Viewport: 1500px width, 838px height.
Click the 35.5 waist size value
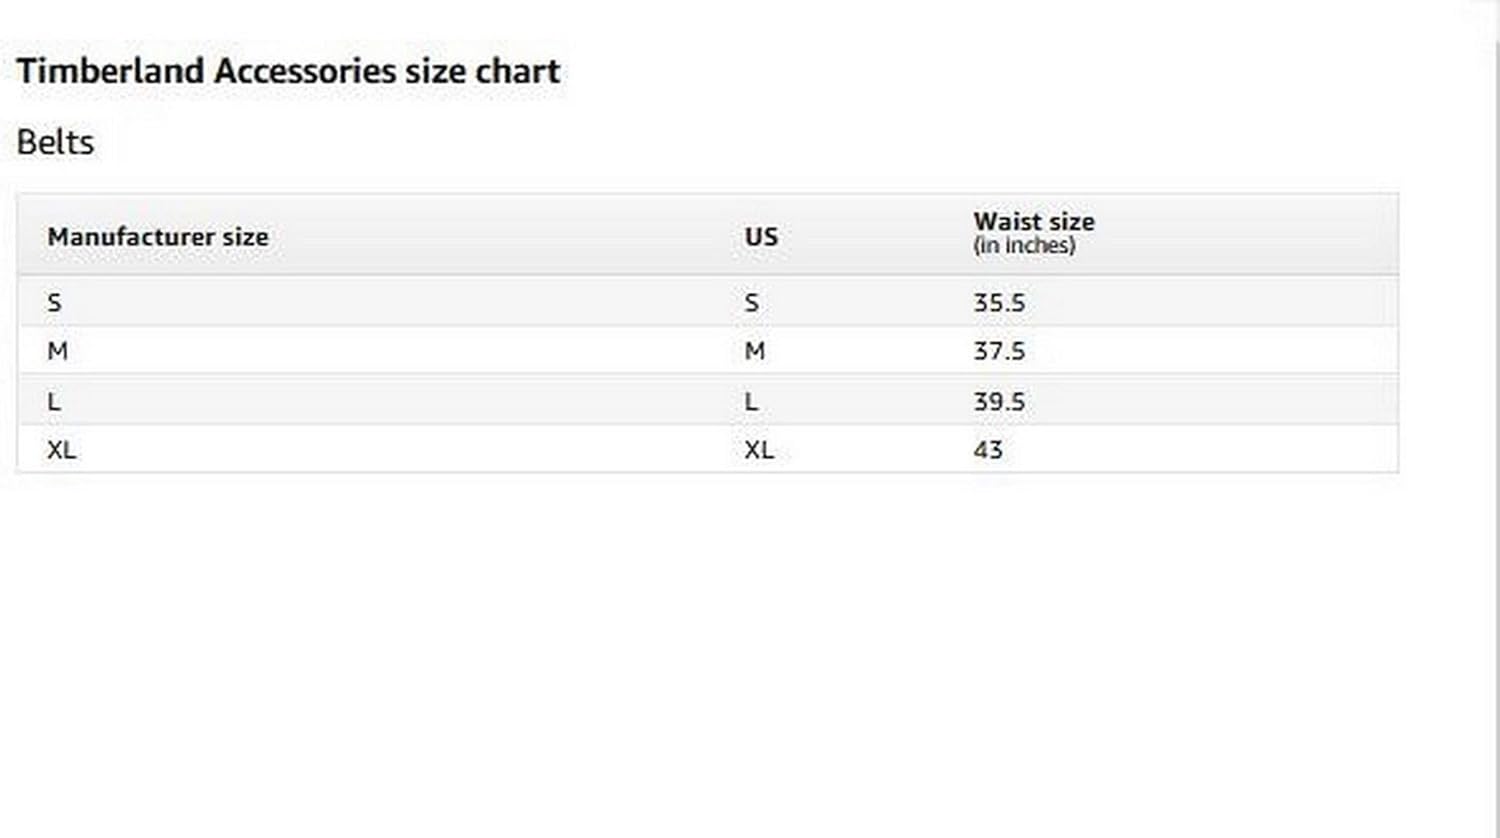(x=999, y=303)
